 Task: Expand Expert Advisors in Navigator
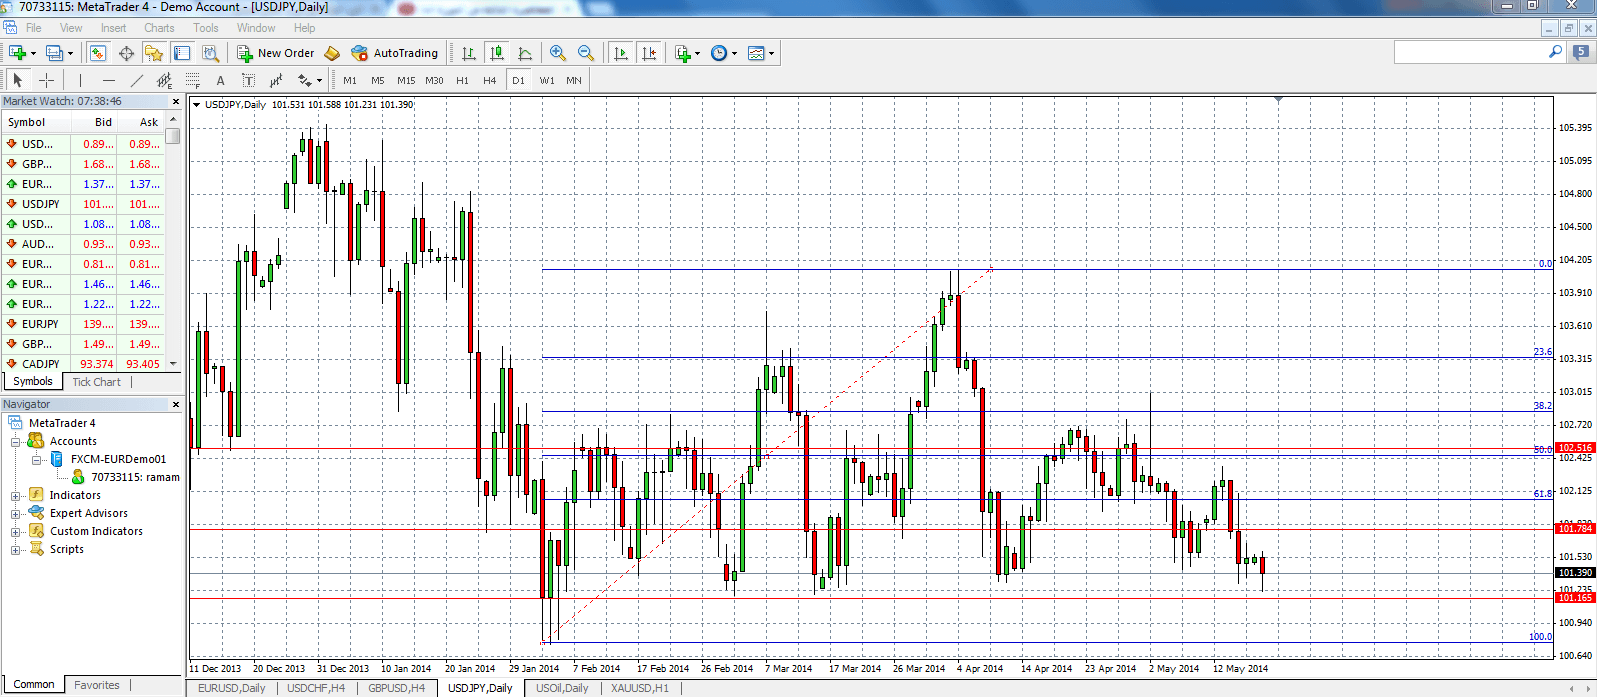click(16, 513)
